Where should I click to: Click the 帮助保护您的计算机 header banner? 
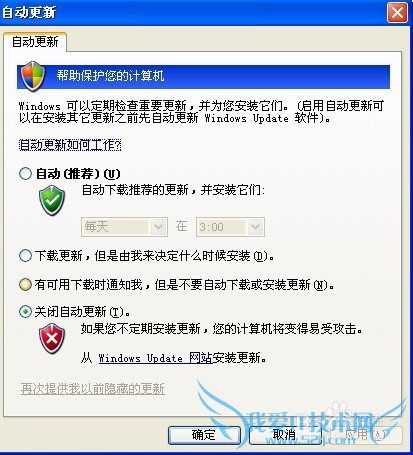click(x=203, y=76)
